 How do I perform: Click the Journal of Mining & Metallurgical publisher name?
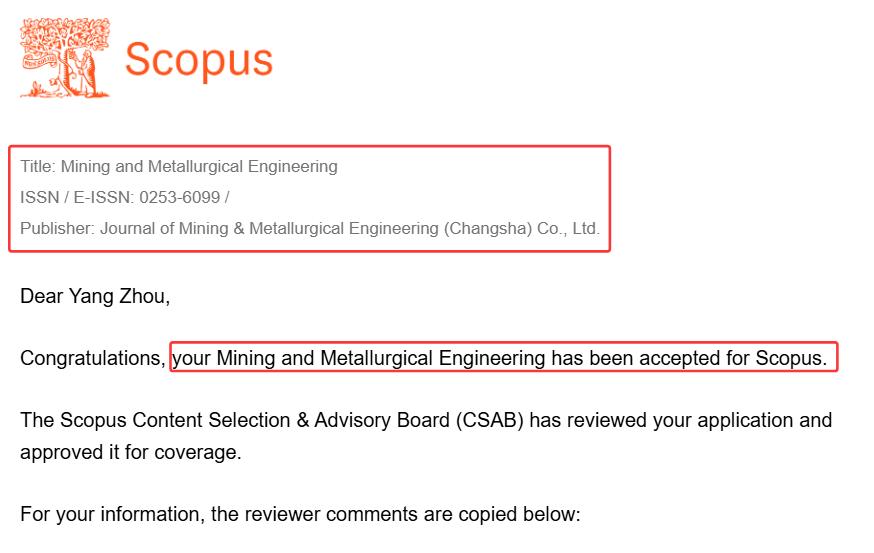[269, 228]
